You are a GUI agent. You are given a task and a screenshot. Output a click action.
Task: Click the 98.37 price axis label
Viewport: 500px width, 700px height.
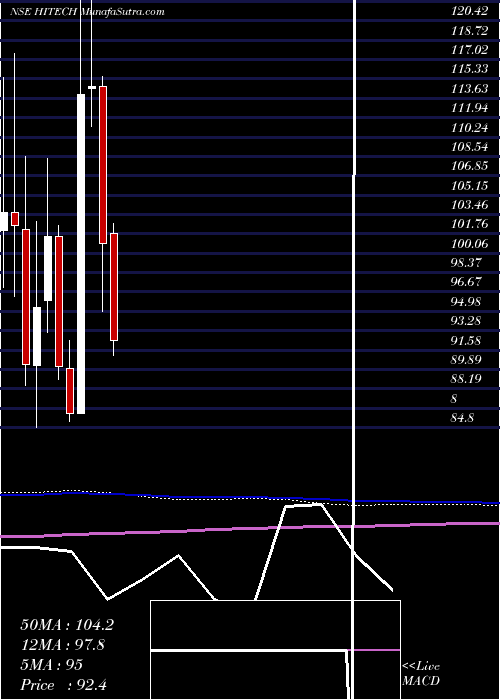(466, 263)
